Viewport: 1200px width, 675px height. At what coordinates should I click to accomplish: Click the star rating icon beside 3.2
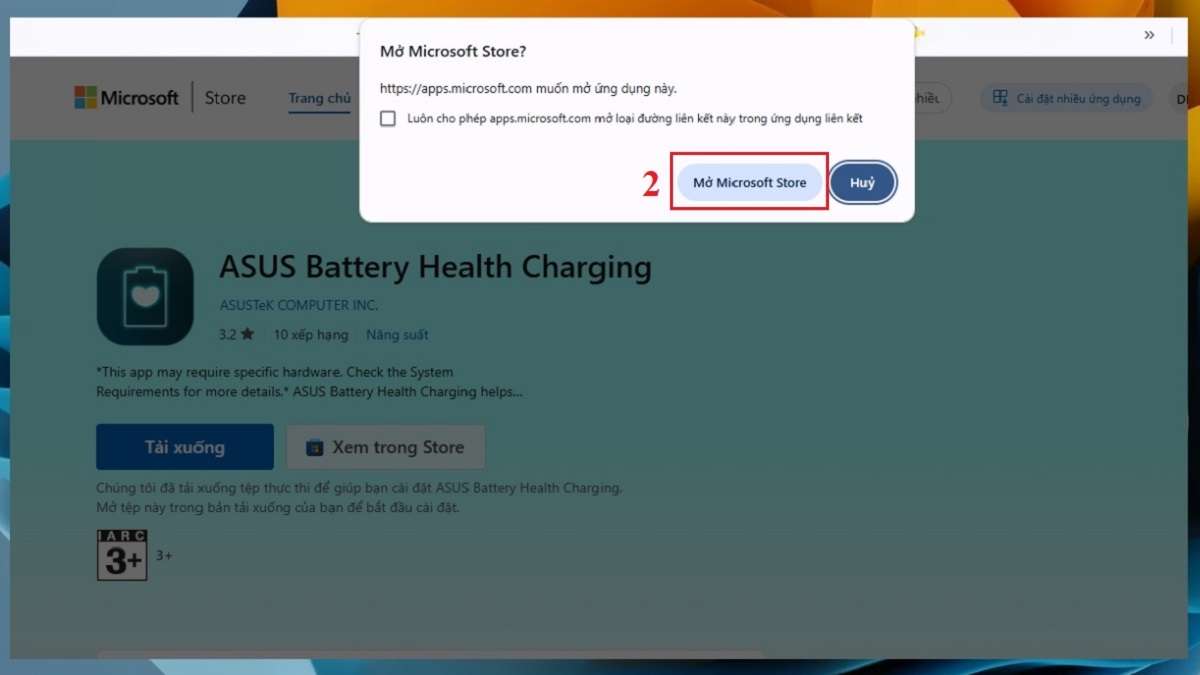tap(249, 333)
